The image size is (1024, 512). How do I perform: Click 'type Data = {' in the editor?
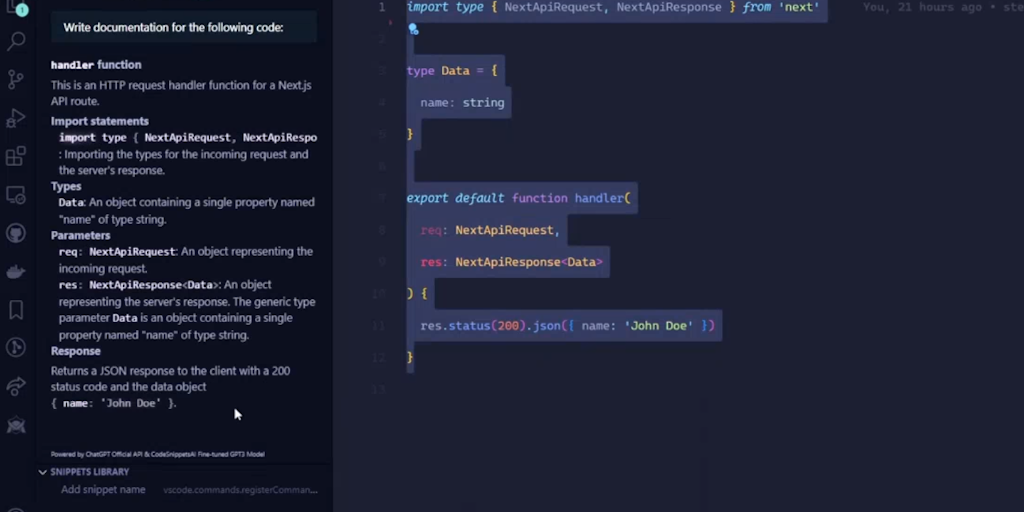coord(452,71)
